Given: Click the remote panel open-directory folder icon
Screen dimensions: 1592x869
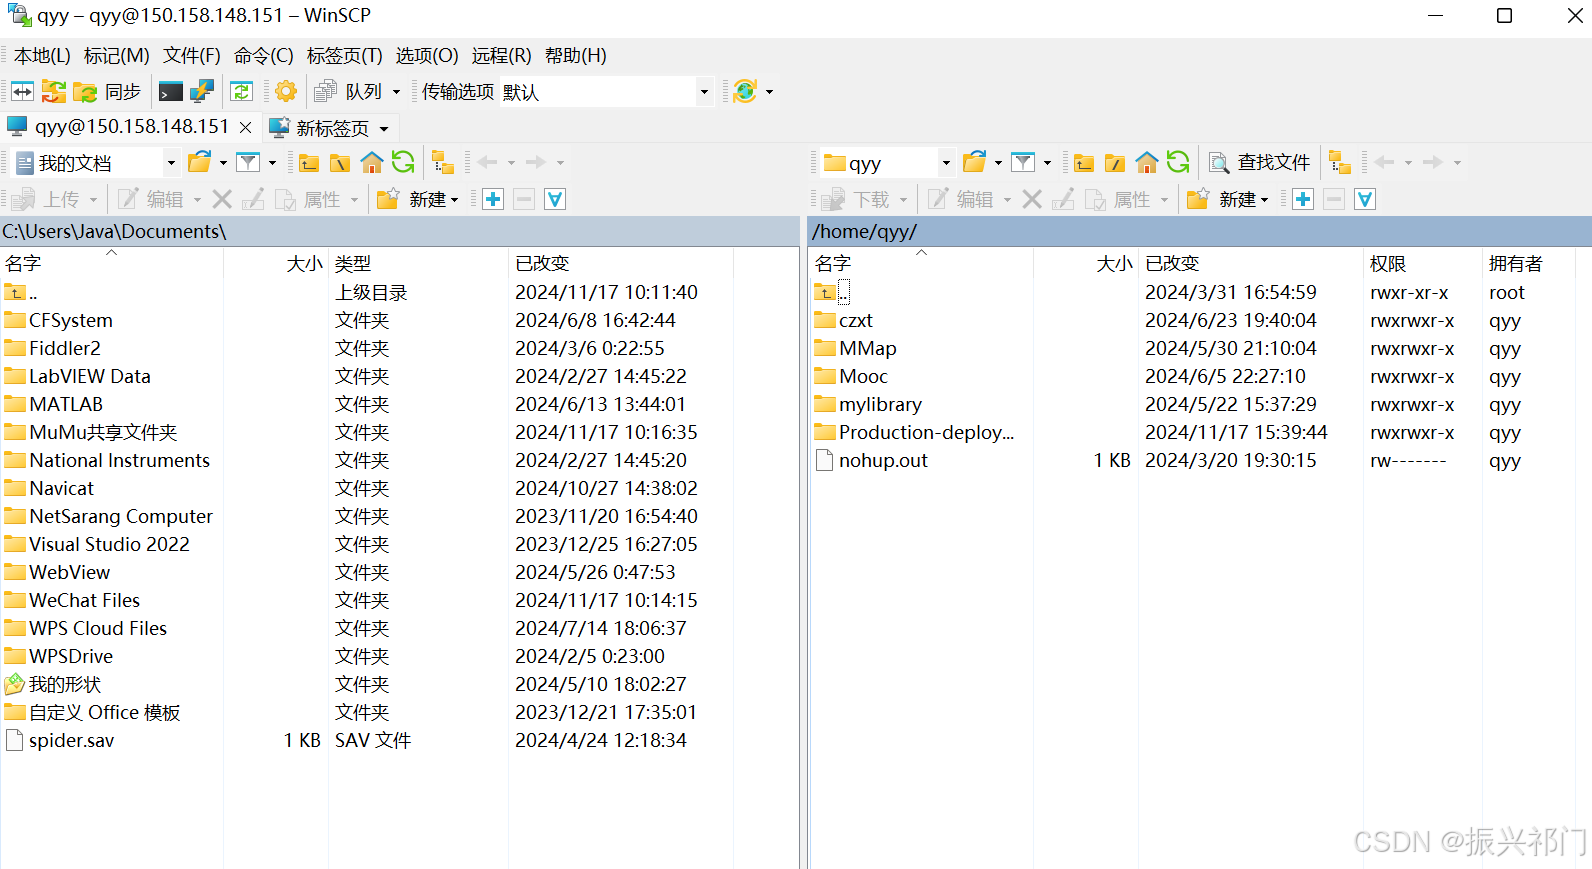Looking at the screenshot, I should point(975,162).
